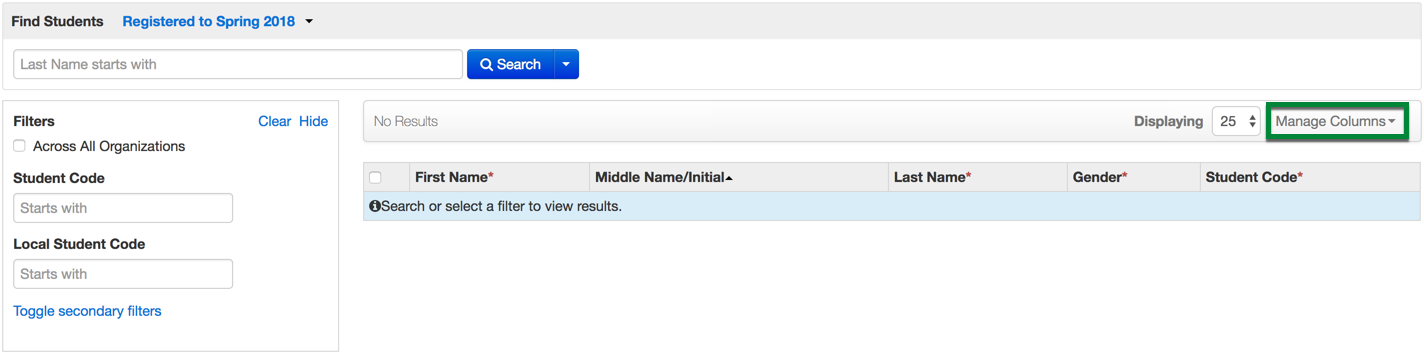Focus the Last Name starts with field
The height and width of the screenshot is (361, 1424).
[238, 64]
